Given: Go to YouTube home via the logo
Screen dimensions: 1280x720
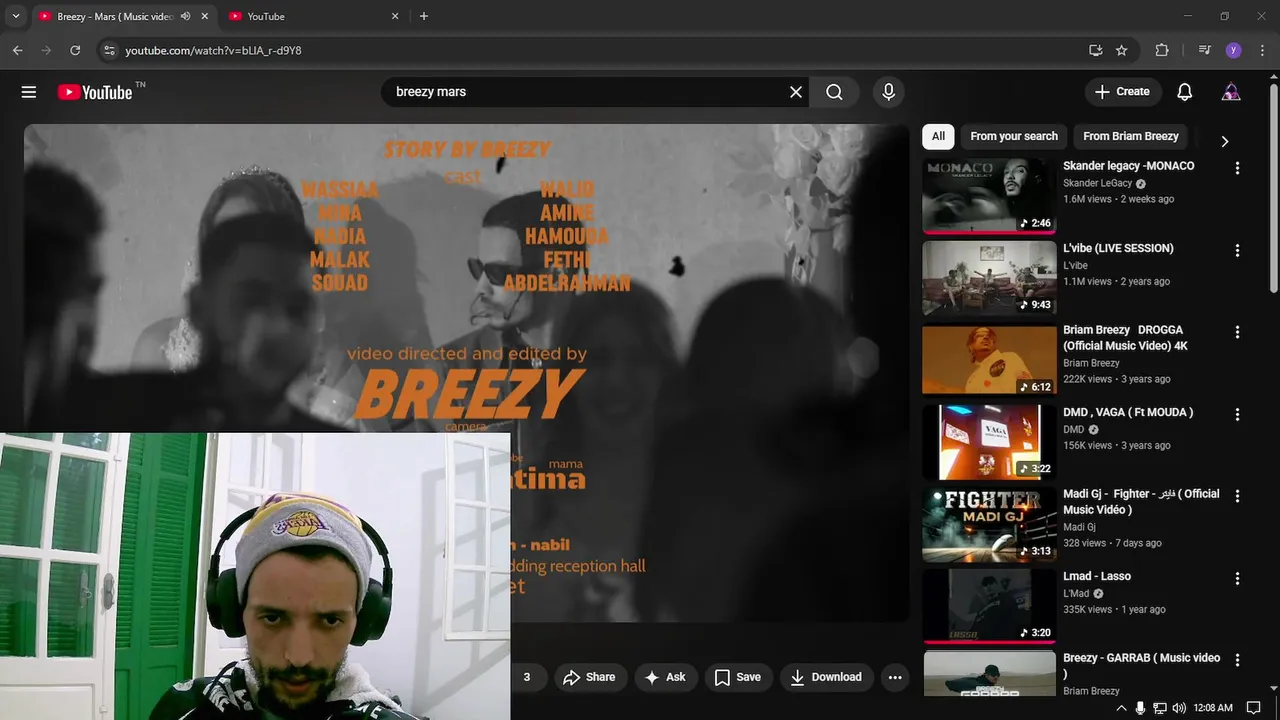Looking at the screenshot, I should pyautogui.click(x=95, y=92).
